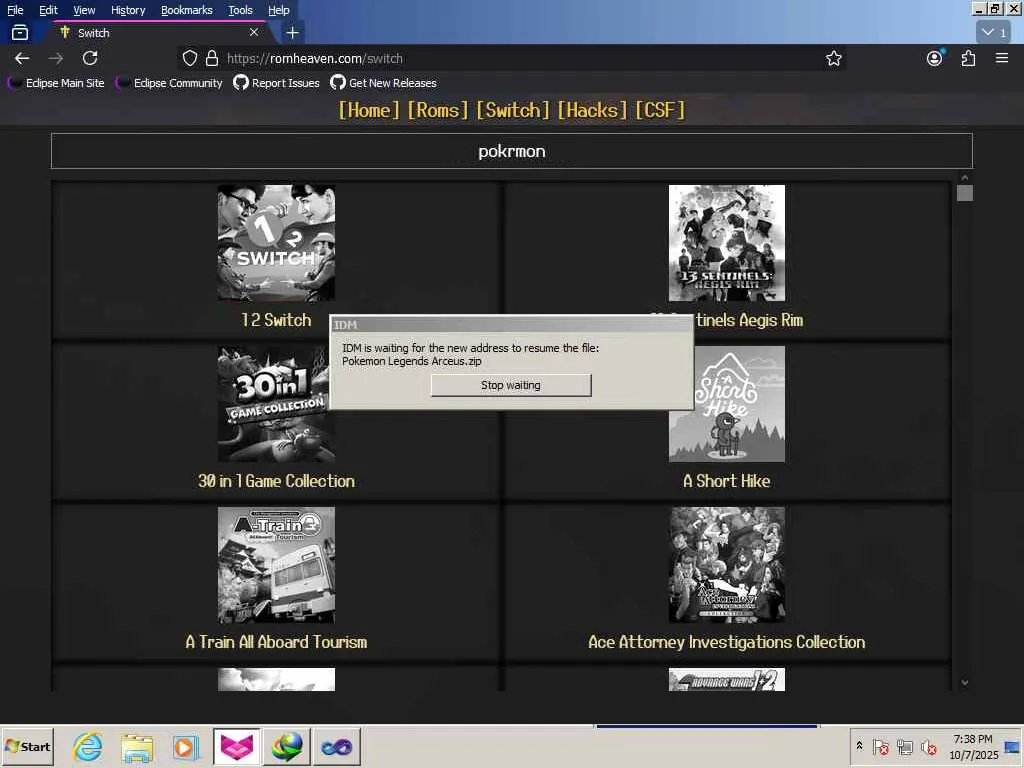This screenshot has width=1024, height=768.
Task: Launch Internet Explorer from taskbar
Action: 88,746
